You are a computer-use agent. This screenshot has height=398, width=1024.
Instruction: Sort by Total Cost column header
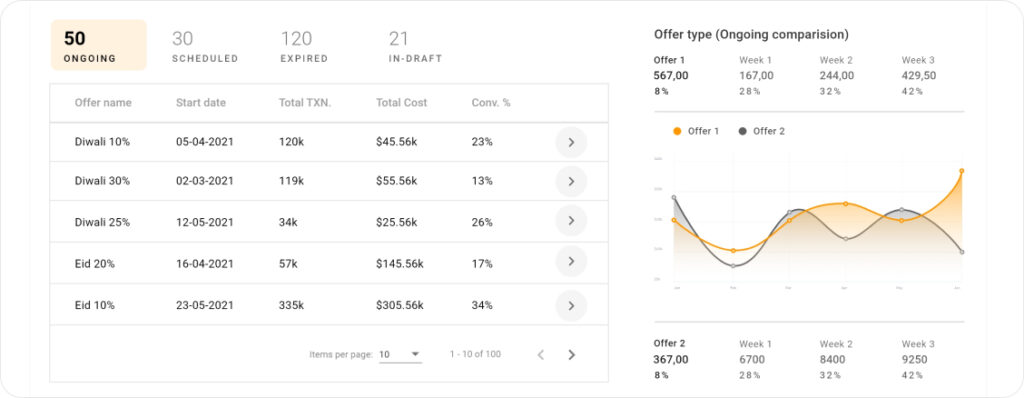click(x=402, y=103)
